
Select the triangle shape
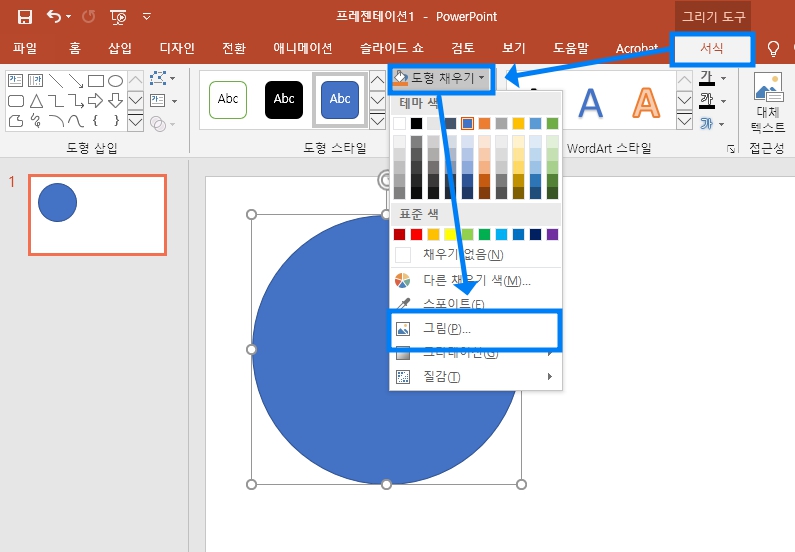pyautogui.click(x=36, y=101)
